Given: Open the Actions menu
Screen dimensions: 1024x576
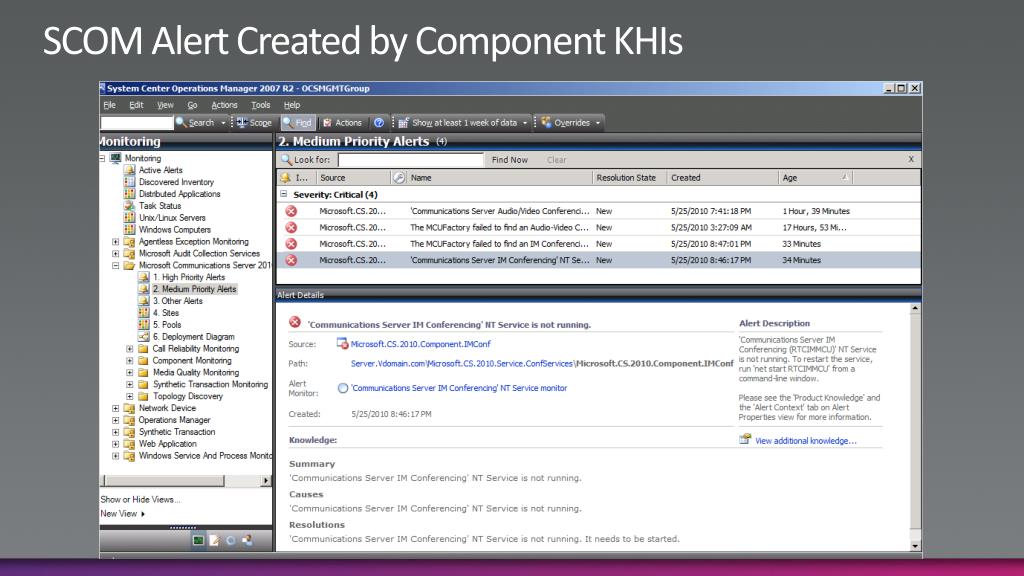Looking at the screenshot, I should tap(224, 105).
